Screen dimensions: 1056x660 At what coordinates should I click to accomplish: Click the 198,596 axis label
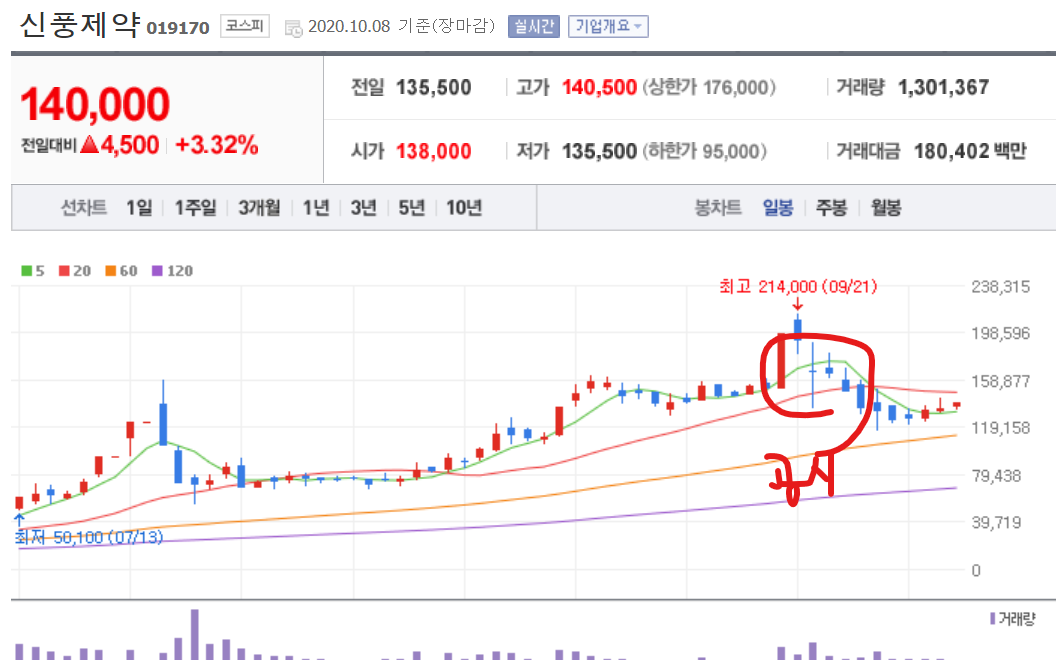click(x=1001, y=333)
